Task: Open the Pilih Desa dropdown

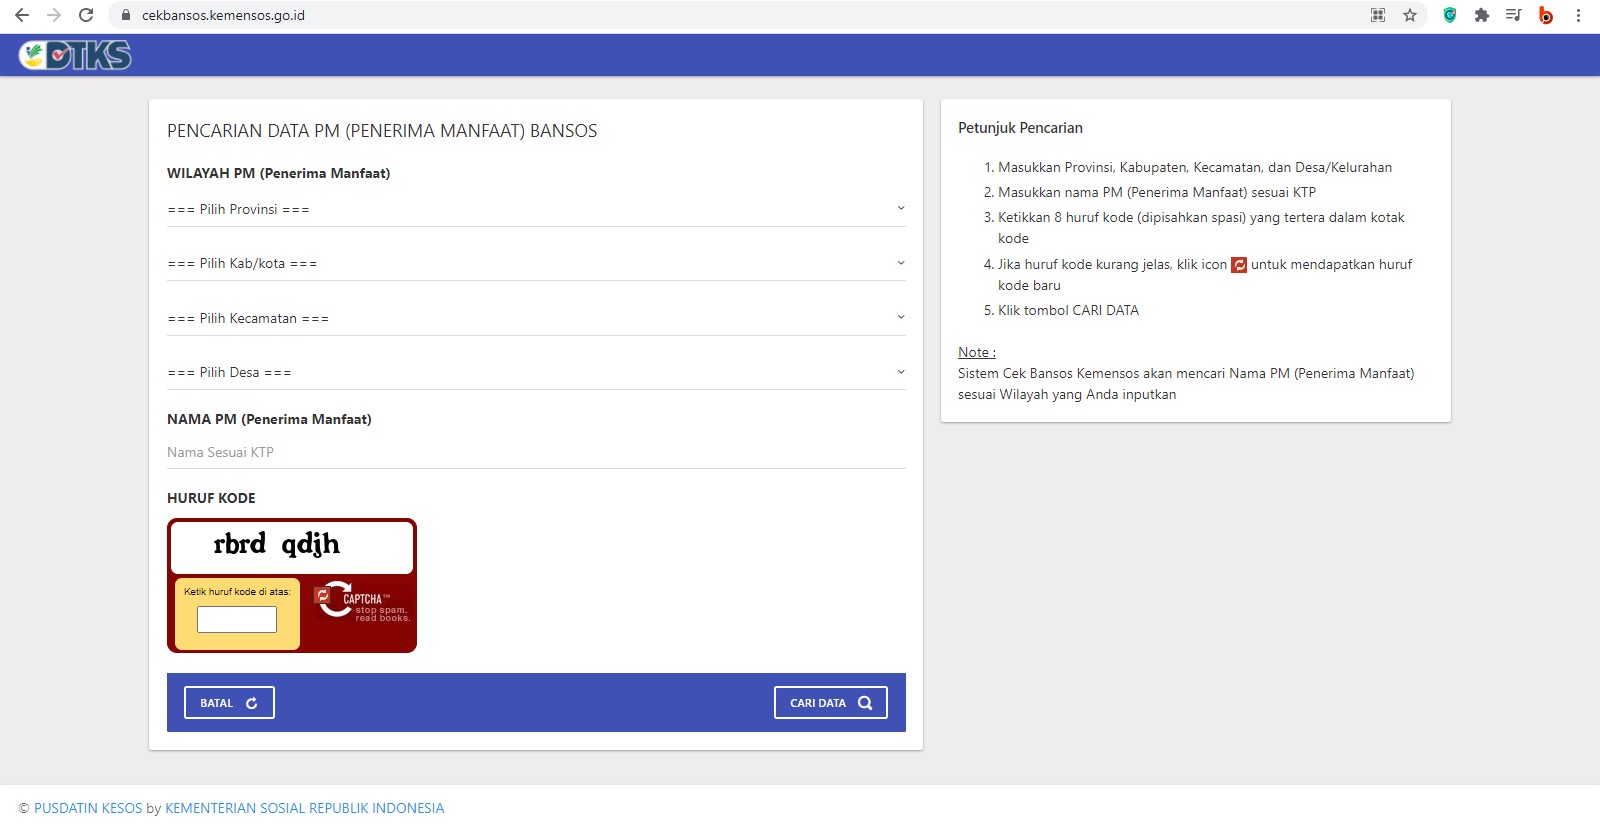Action: click(x=536, y=372)
